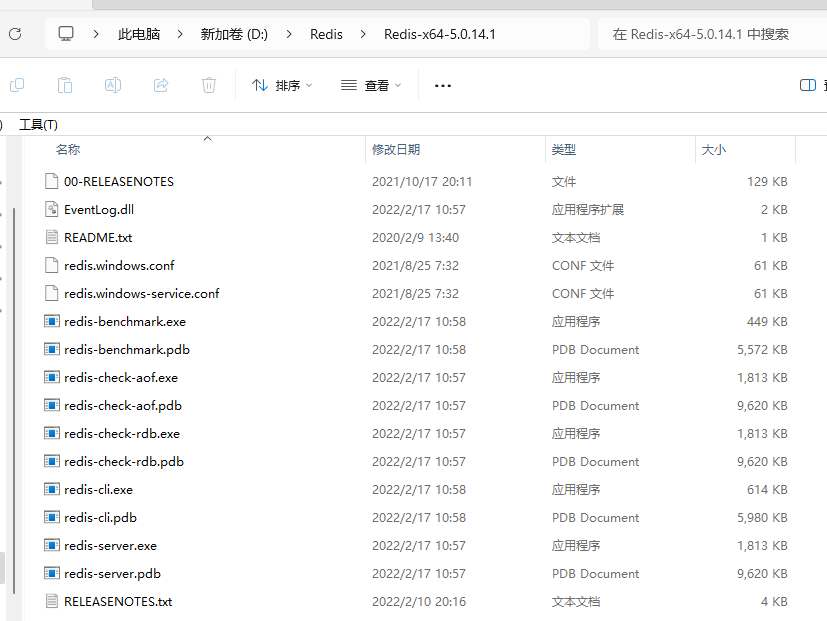Click the refresh icon beside address bar
The image size is (827, 621).
pos(15,34)
